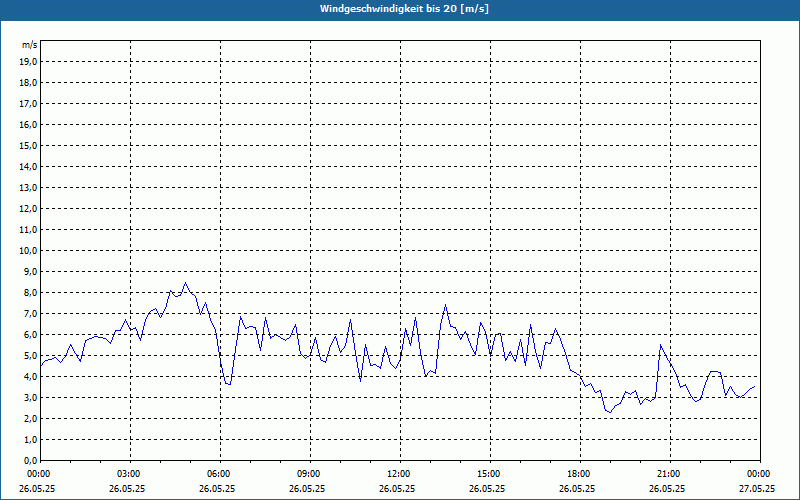Select the "26.05.25" date under 12:00
The height and width of the screenshot is (500, 800).
(x=397, y=488)
